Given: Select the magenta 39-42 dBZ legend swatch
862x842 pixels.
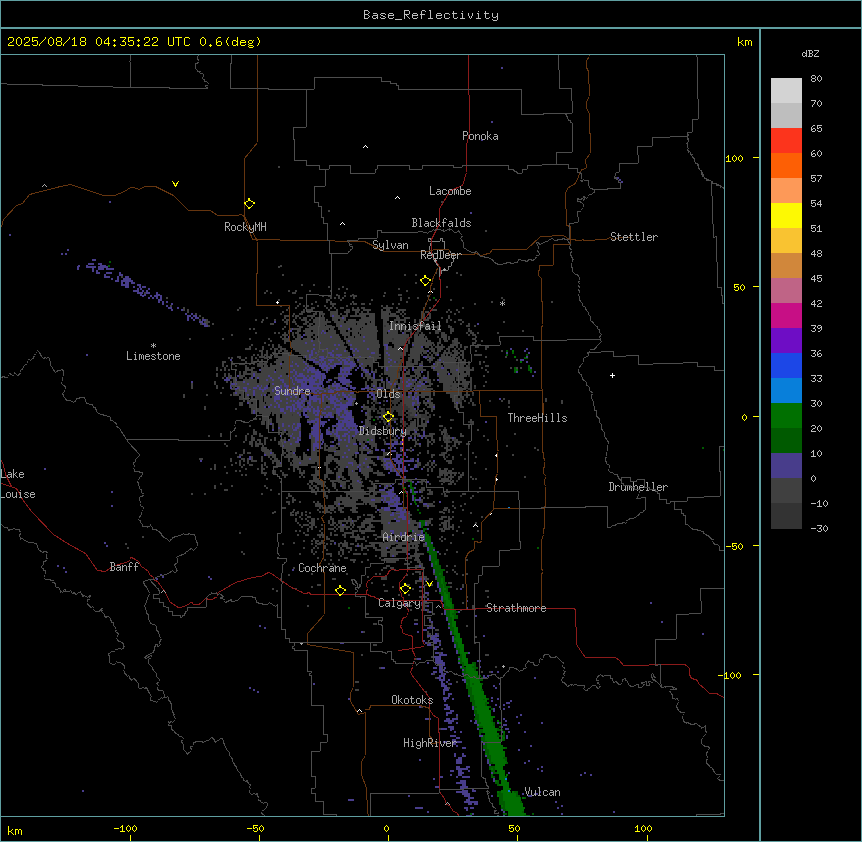Looking at the screenshot, I should [786, 315].
